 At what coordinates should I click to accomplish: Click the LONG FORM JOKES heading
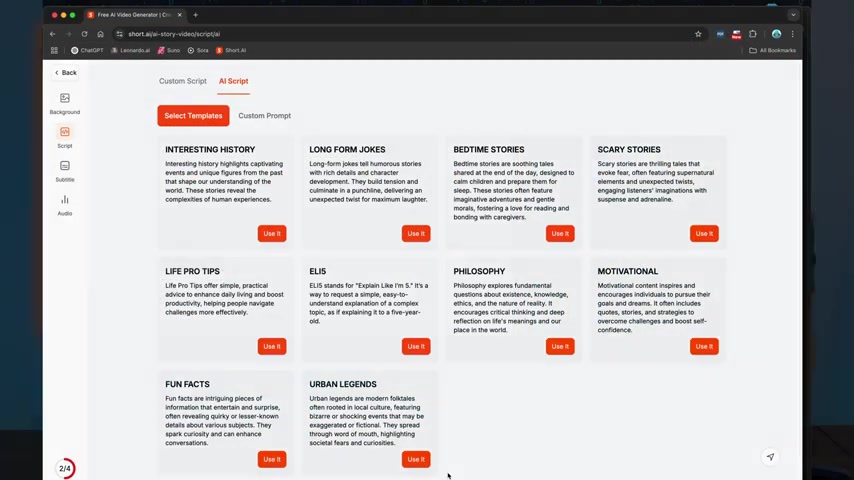point(347,149)
